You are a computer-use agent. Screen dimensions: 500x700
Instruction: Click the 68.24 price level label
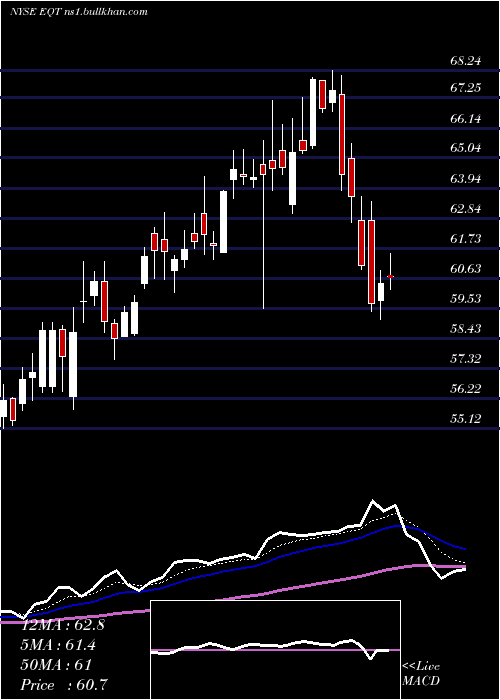click(466, 61)
